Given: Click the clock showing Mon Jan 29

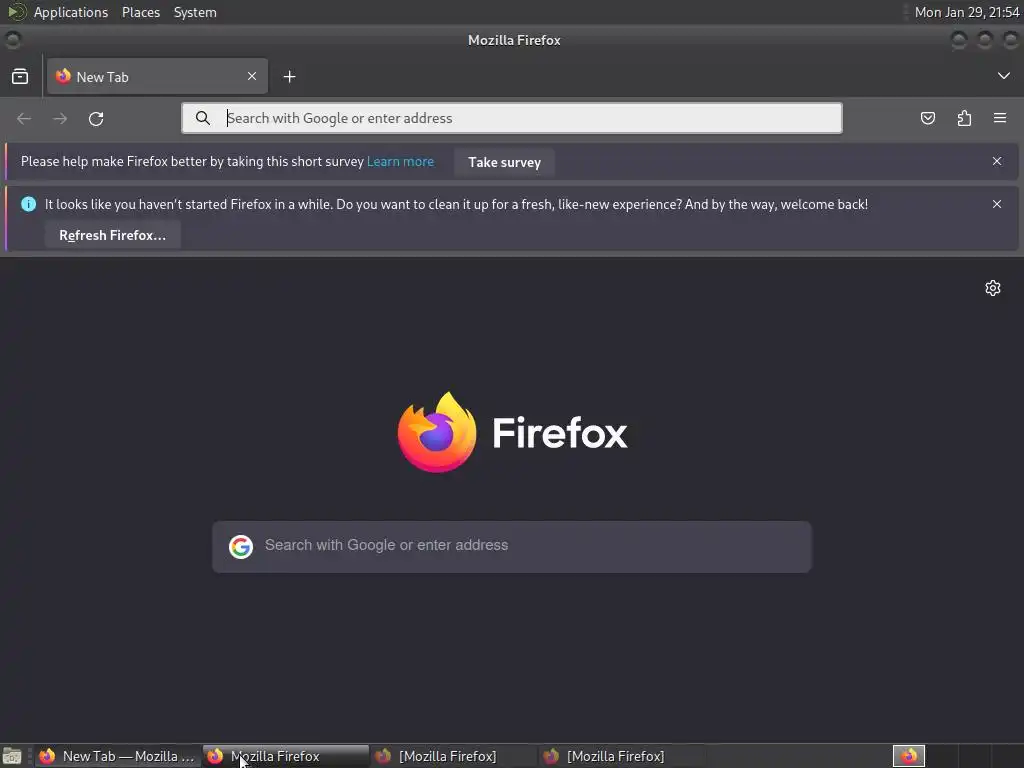Looking at the screenshot, I should point(967,12).
